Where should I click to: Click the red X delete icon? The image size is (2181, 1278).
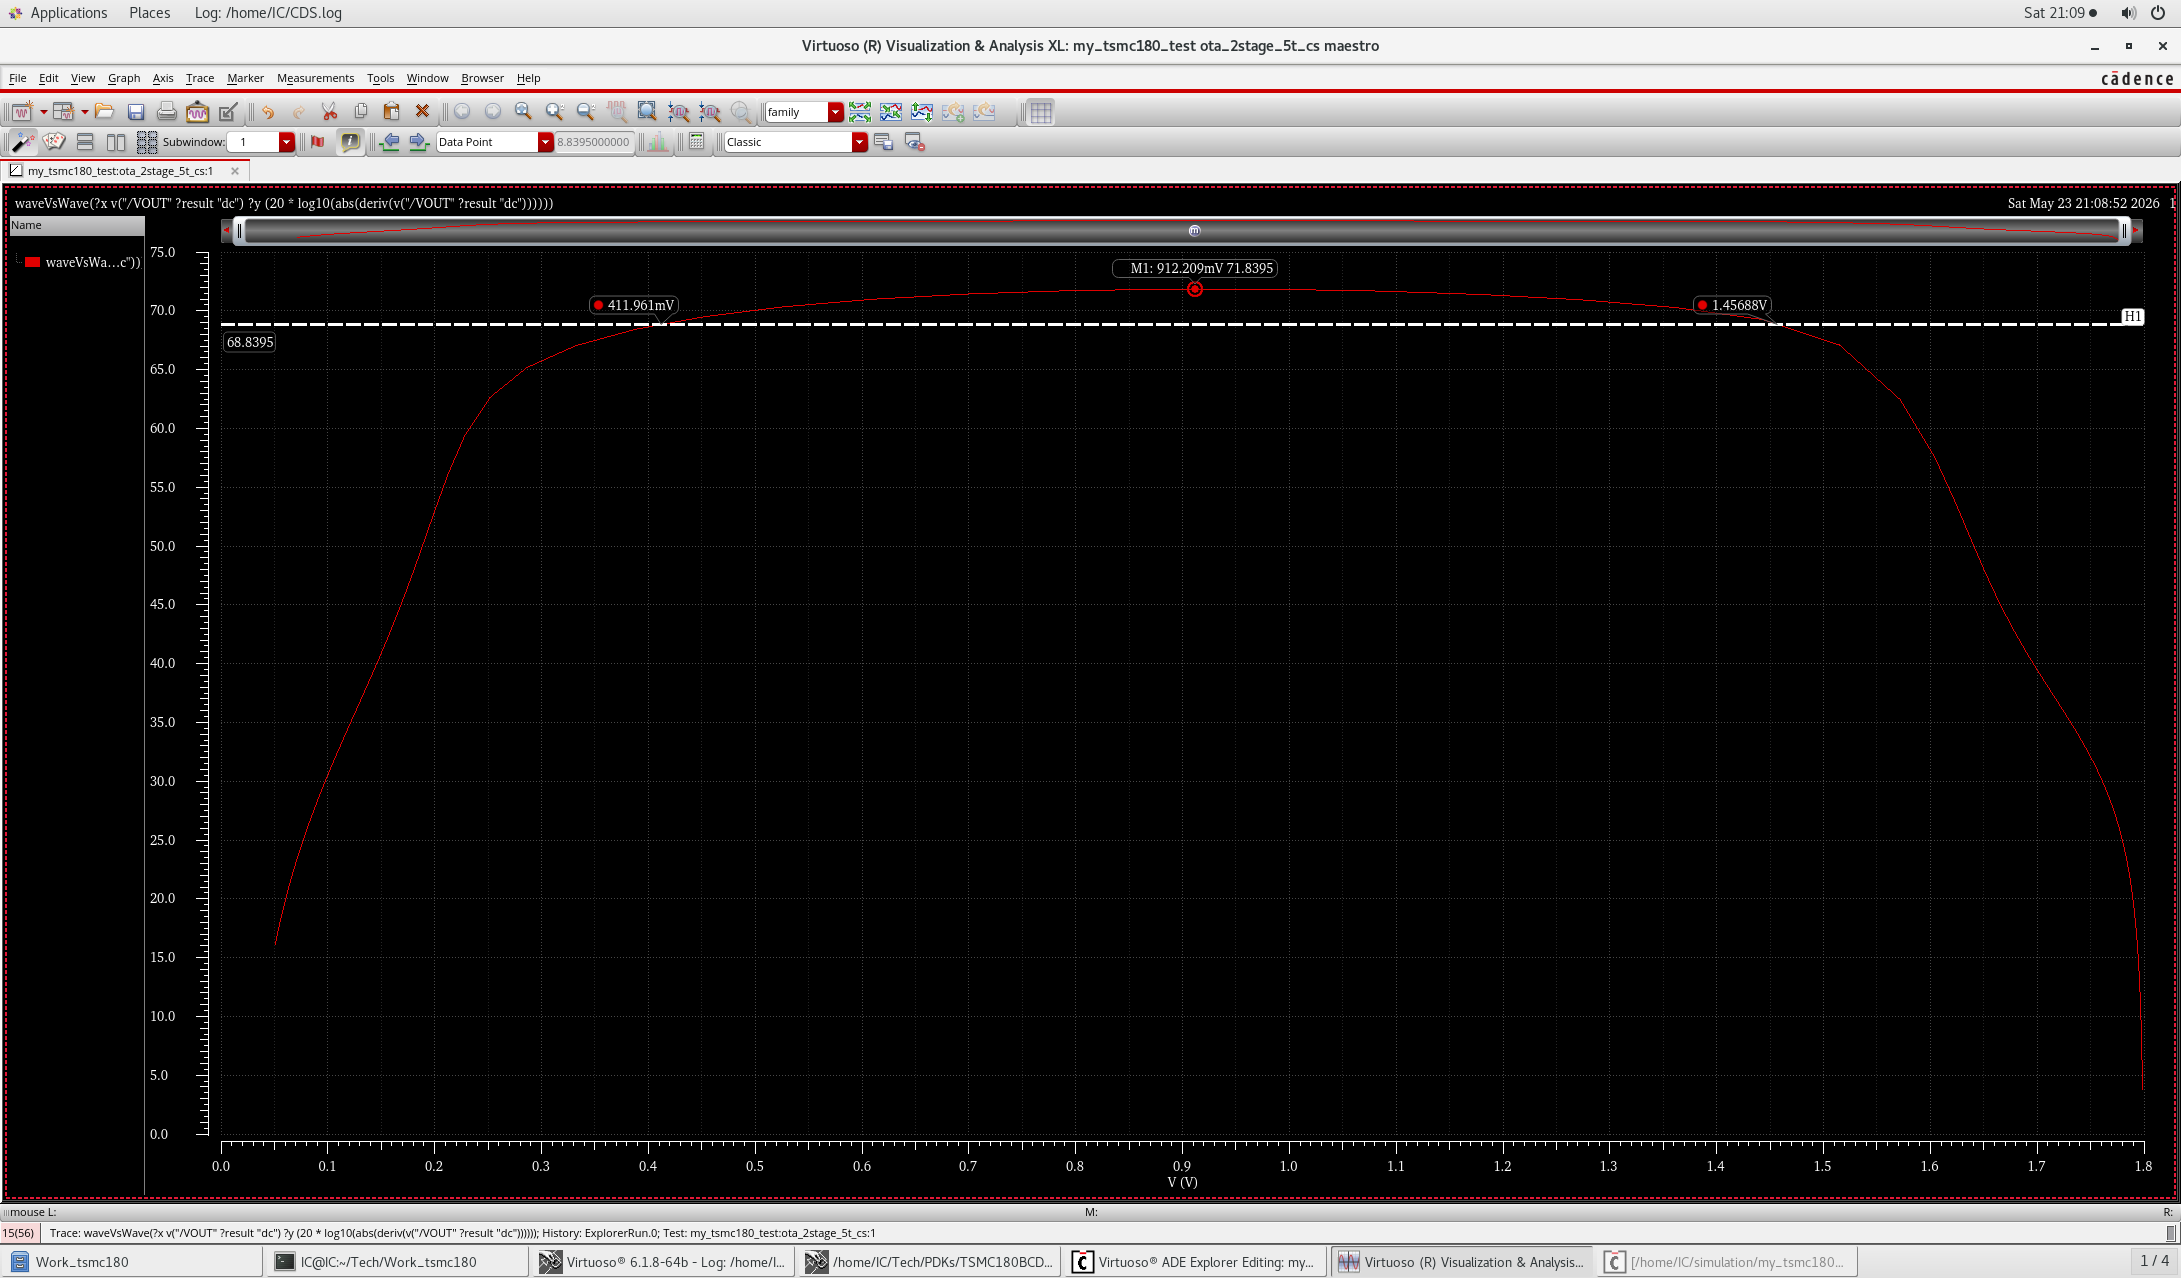(422, 112)
